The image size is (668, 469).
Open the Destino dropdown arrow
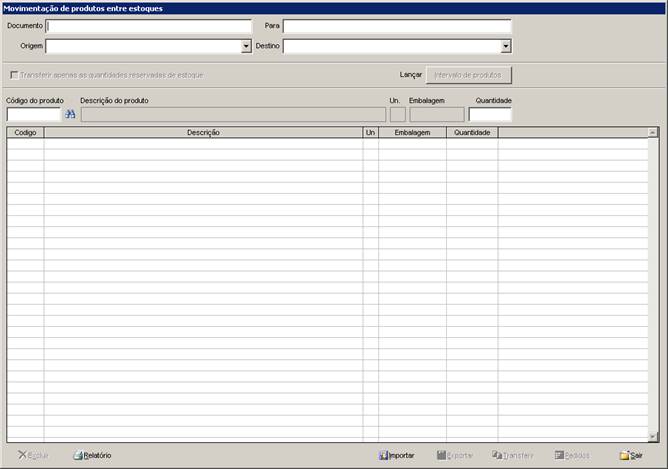click(506, 46)
